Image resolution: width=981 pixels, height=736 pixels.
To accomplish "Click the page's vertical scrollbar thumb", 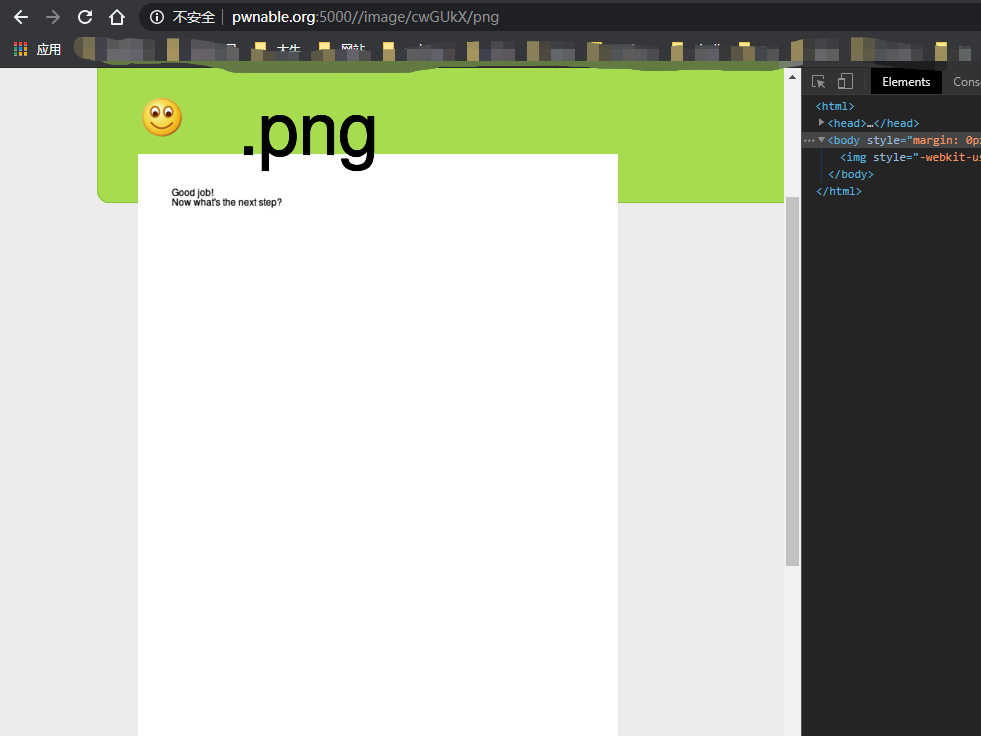I will point(792,380).
